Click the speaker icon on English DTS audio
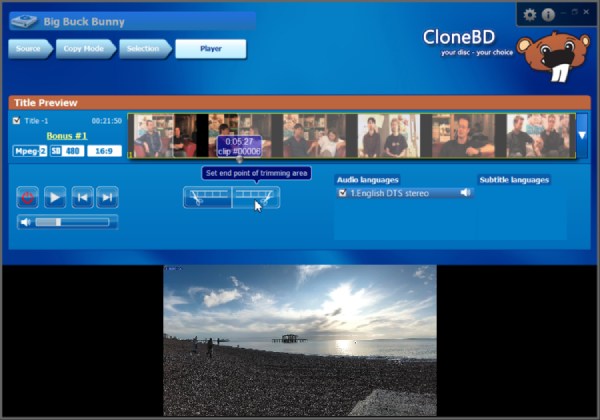Viewport: 600px width, 420px height. click(465, 193)
